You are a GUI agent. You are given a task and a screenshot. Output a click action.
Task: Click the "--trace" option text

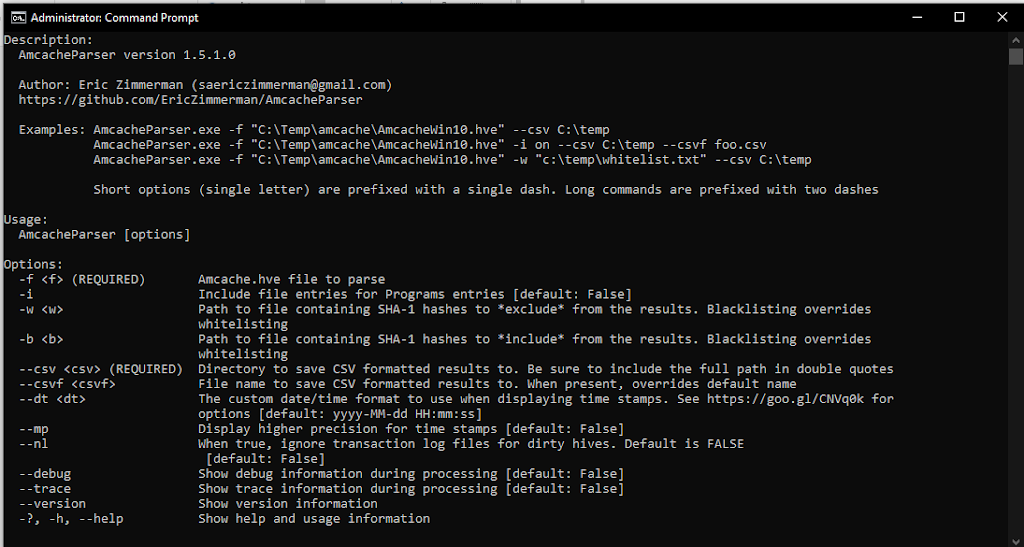45,489
